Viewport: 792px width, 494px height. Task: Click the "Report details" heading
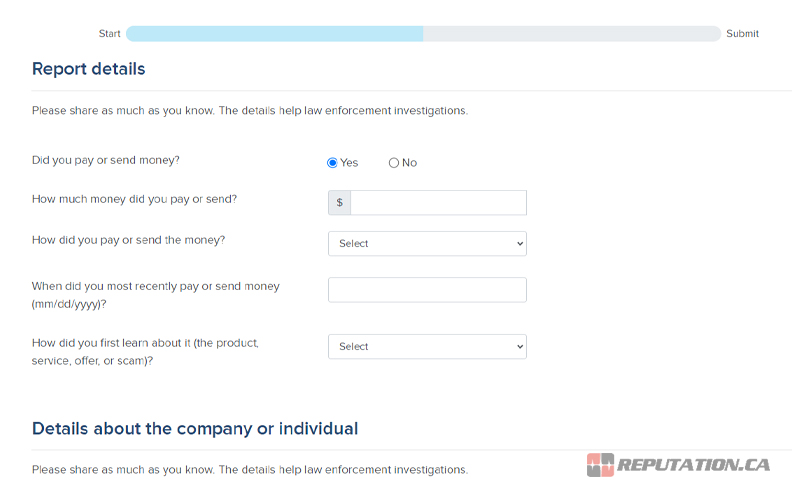(x=88, y=69)
